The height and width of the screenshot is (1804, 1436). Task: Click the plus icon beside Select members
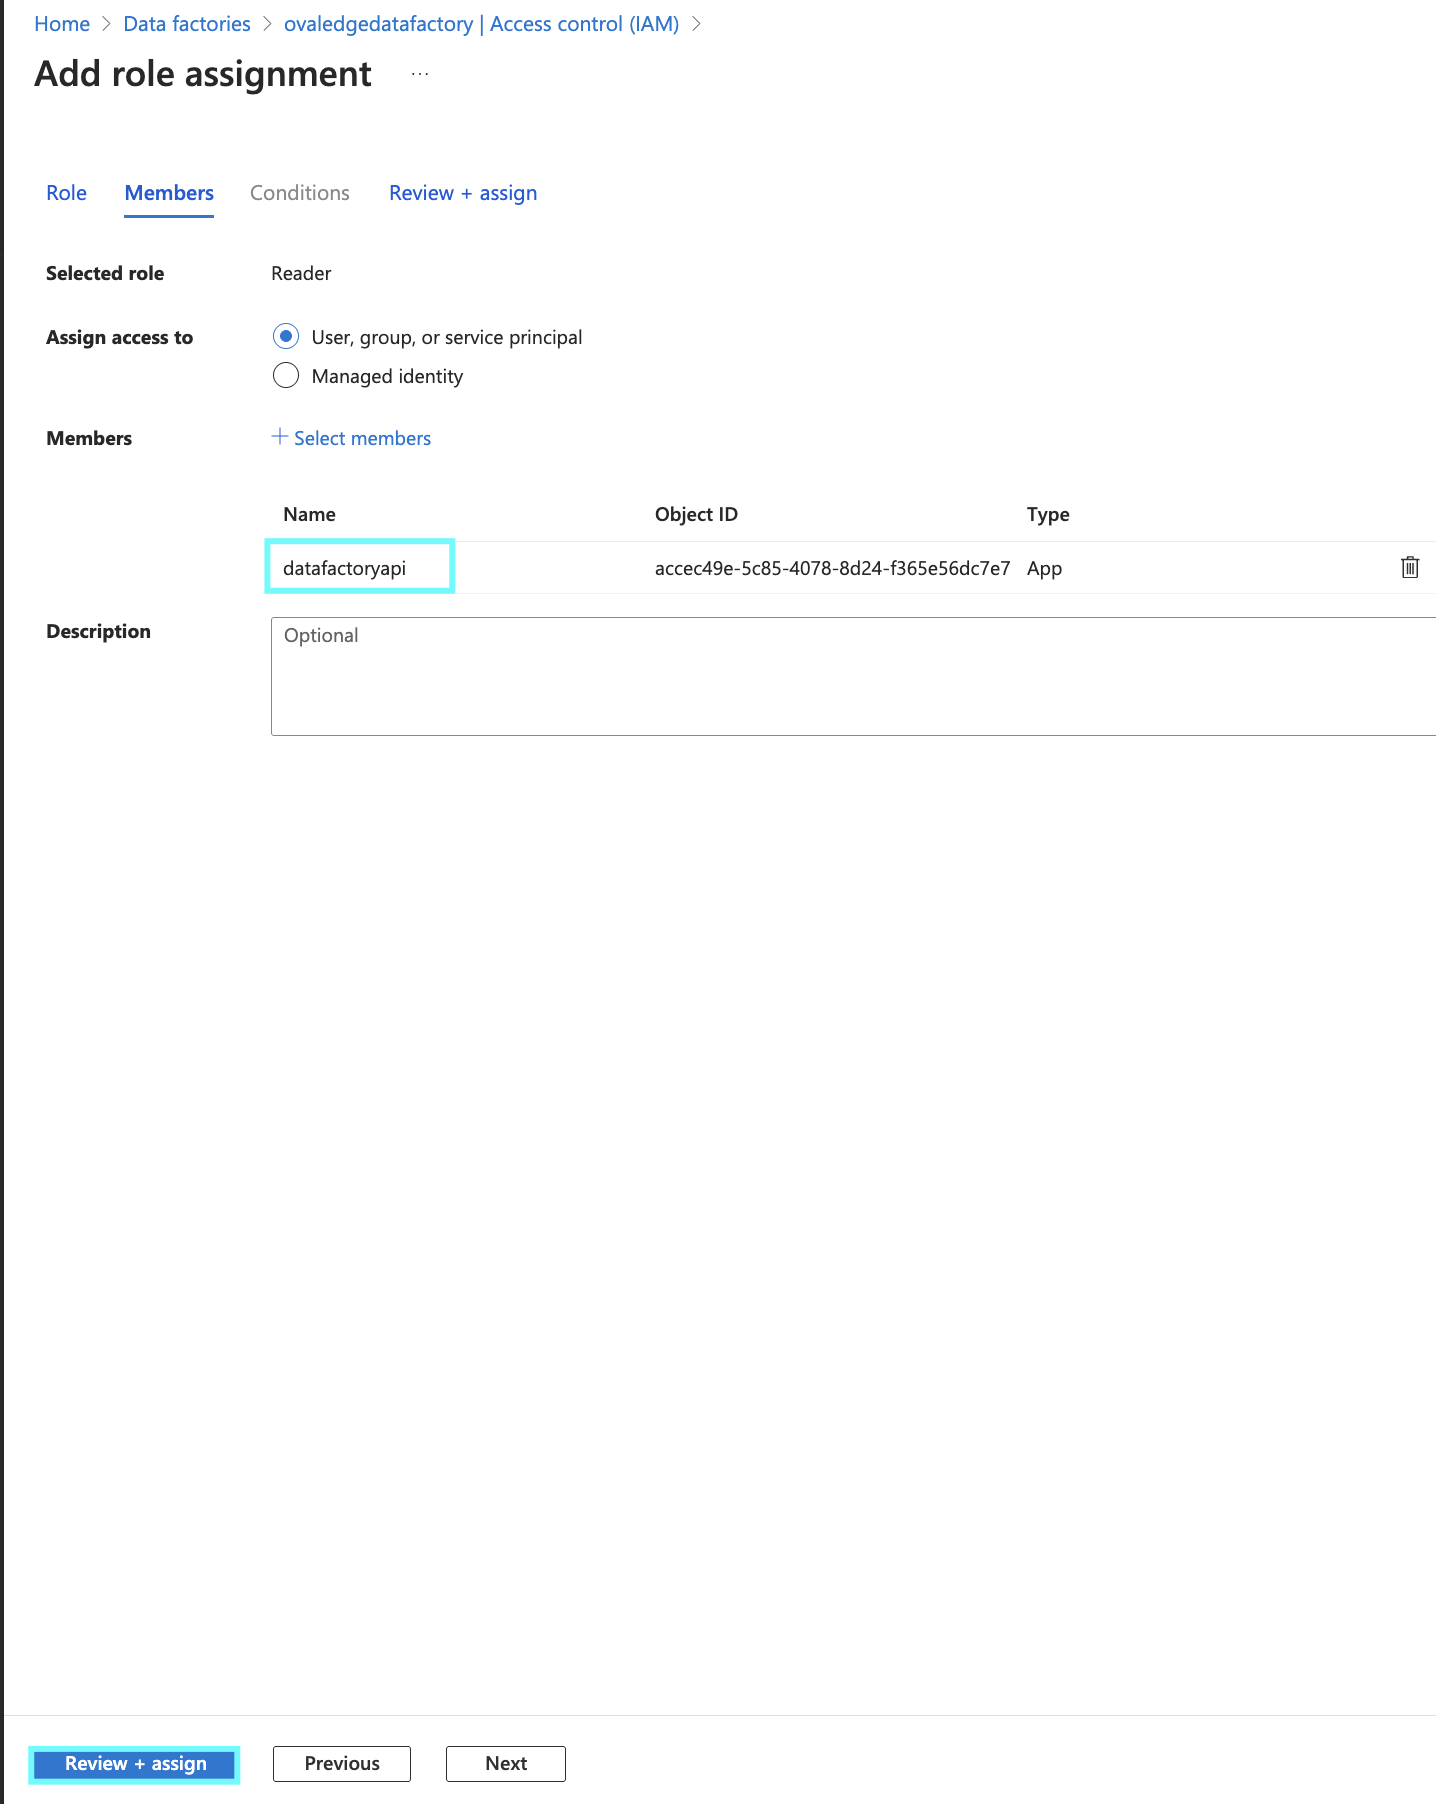click(280, 437)
